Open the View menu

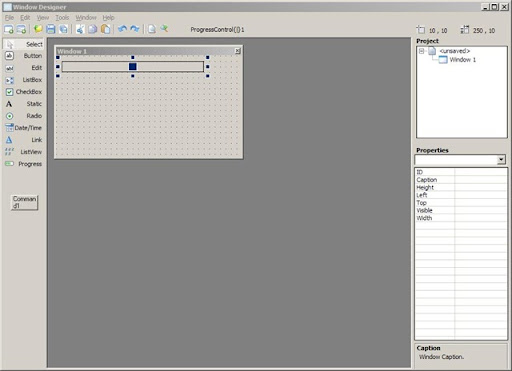pyautogui.click(x=43, y=17)
